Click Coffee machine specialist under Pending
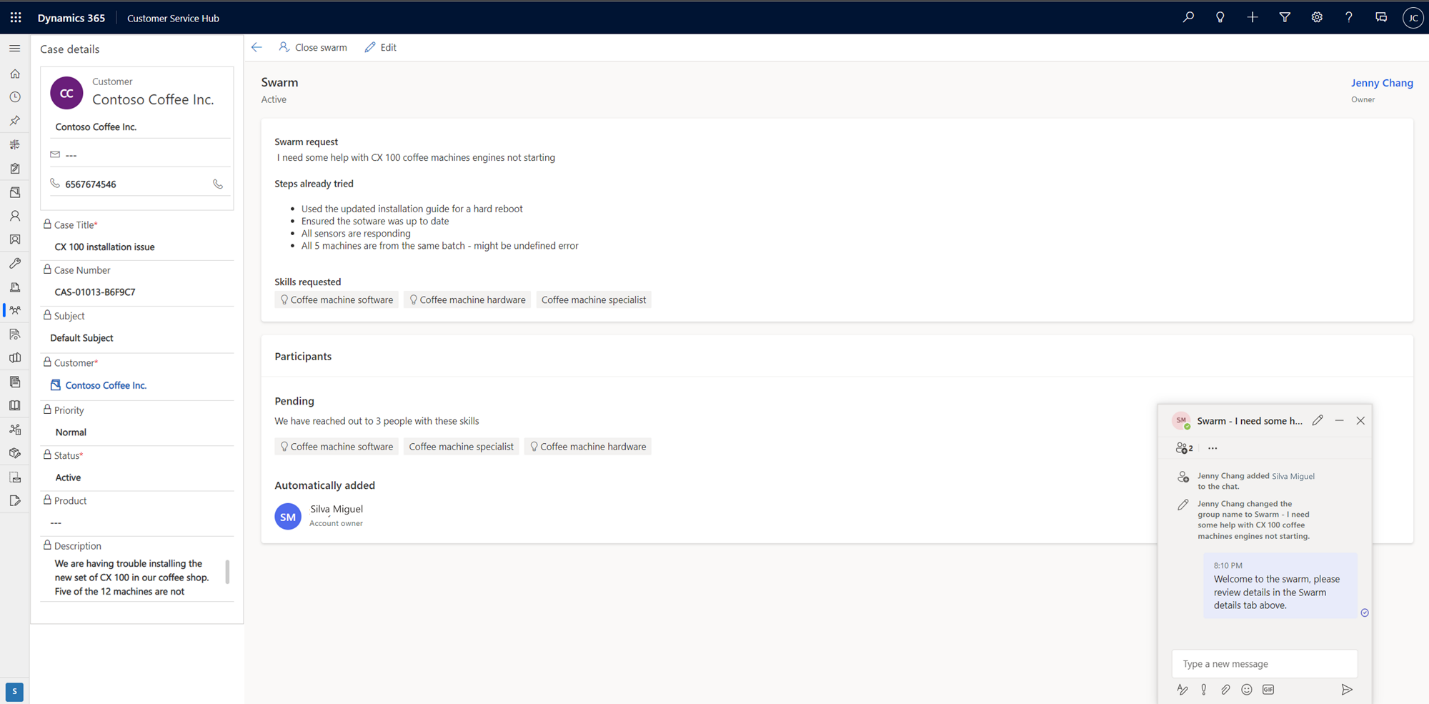Viewport: 1429px width, 704px height. coord(461,447)
